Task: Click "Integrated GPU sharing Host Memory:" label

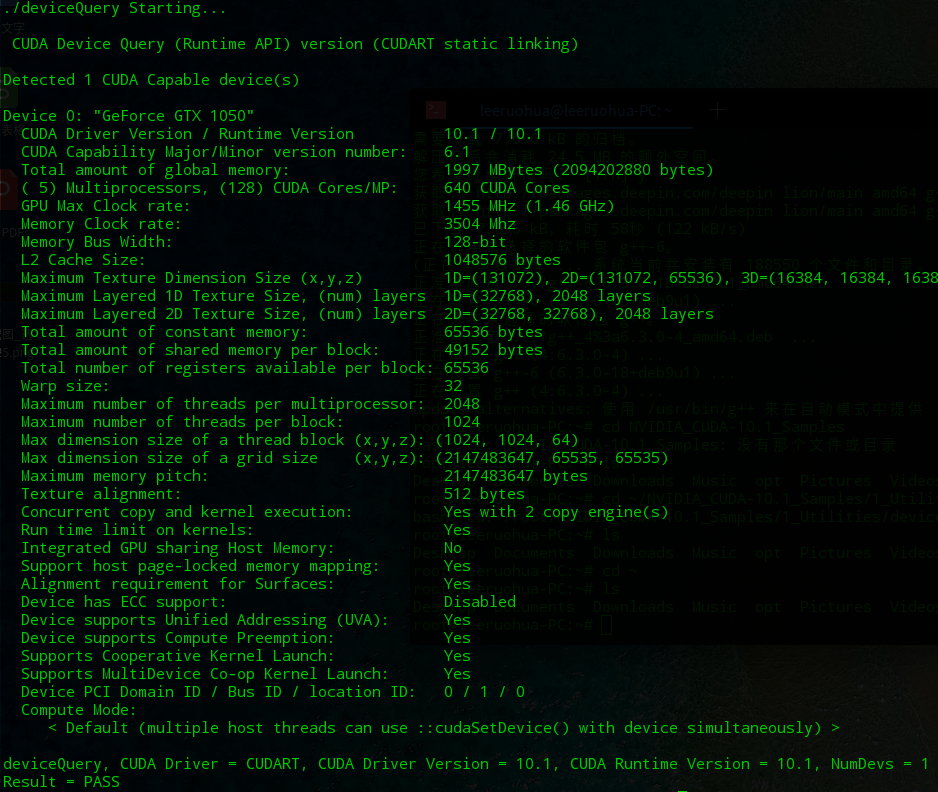Action: pyautogui.click(x=178, y=548)
